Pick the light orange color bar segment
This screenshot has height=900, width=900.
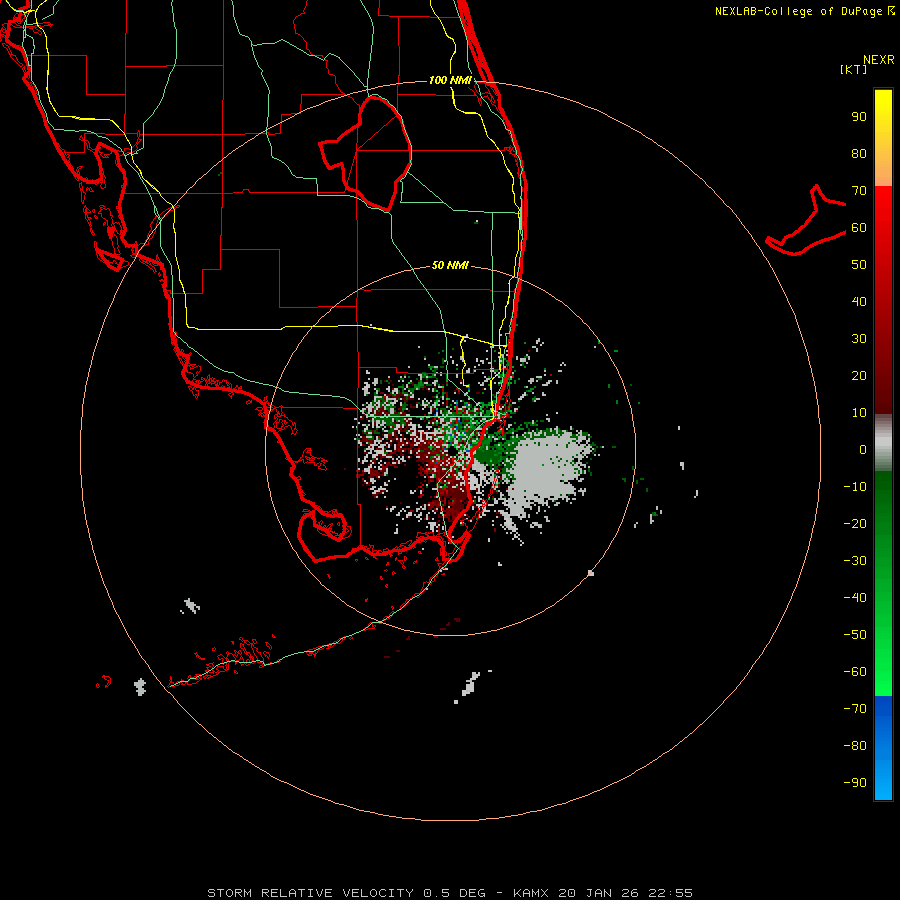[x=883, y=170]
